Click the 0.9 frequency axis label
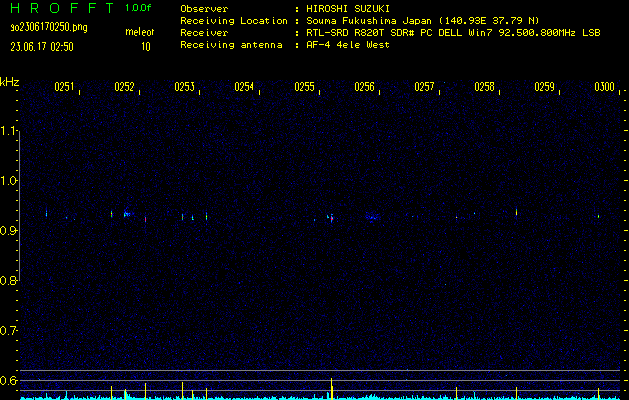 click(x=9, y=231)
